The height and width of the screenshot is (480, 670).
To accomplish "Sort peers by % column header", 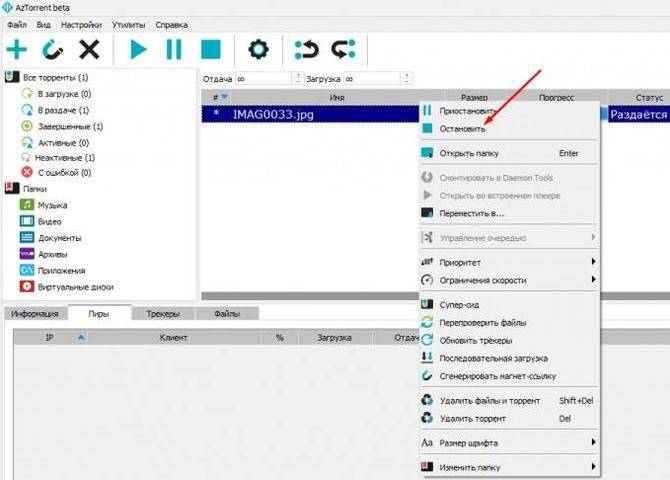I will [x=279, y=337].
